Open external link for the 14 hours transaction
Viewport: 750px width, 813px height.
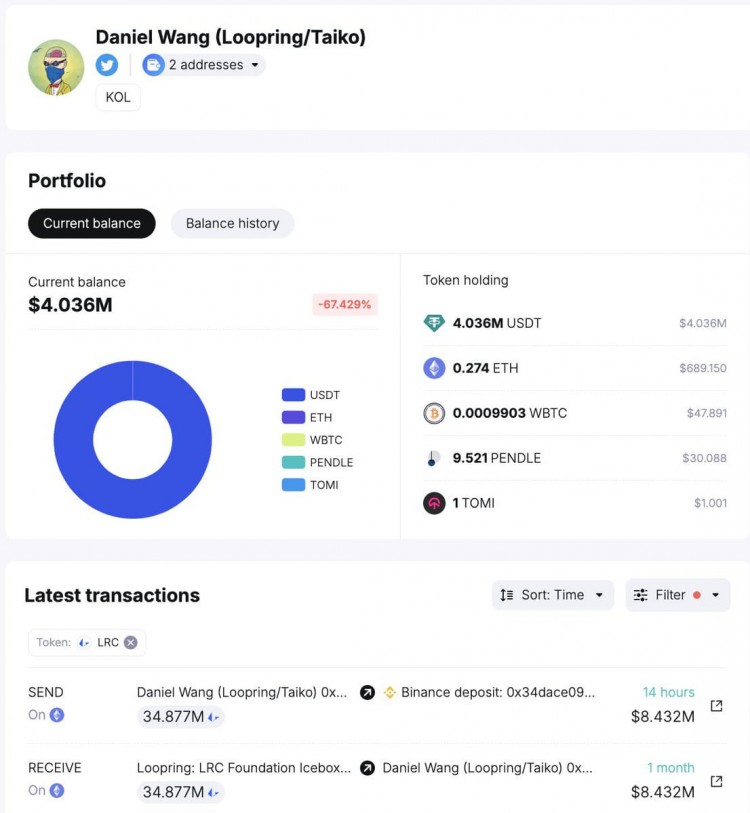coord(716,706)
